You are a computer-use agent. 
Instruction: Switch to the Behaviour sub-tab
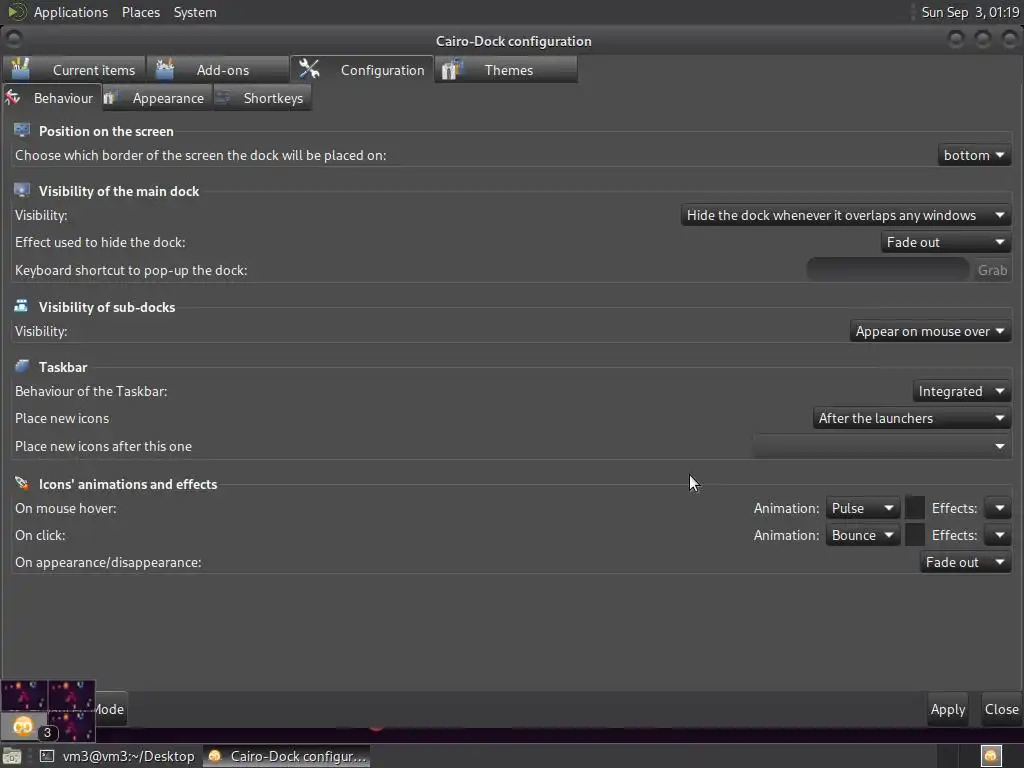coord(52,98)
